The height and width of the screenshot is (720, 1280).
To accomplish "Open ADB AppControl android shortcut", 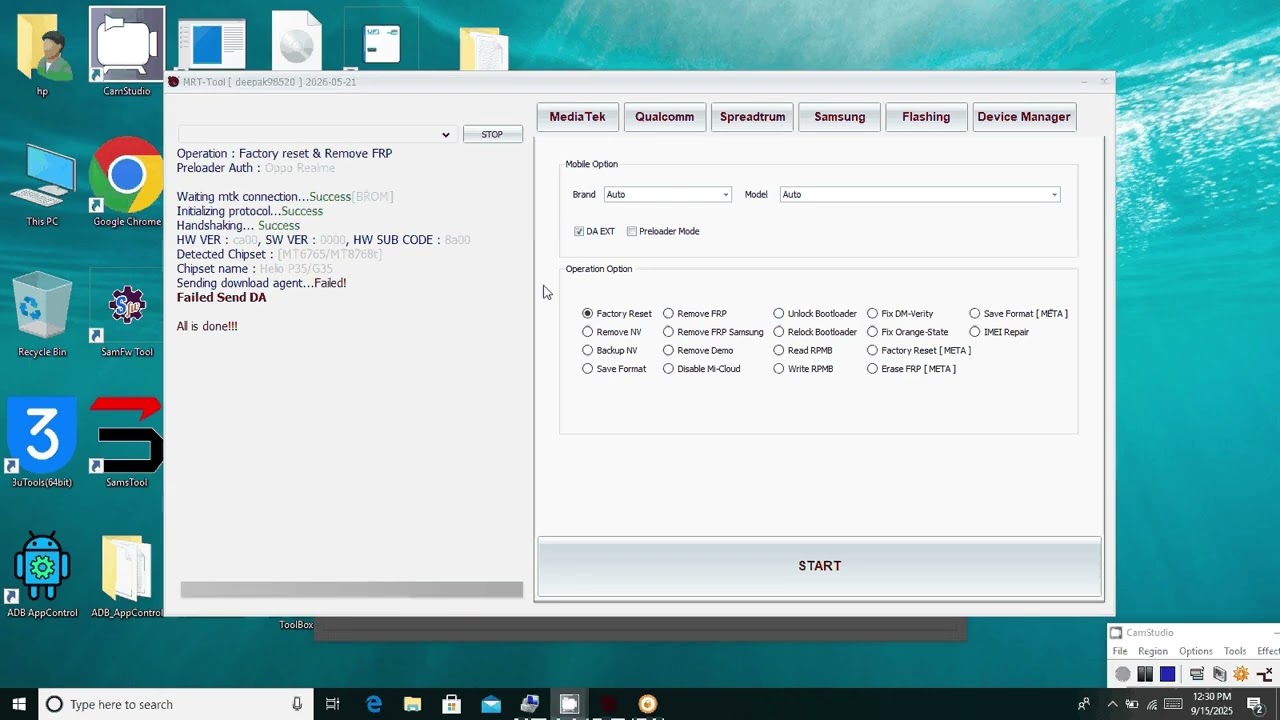I will click(42, 574).
